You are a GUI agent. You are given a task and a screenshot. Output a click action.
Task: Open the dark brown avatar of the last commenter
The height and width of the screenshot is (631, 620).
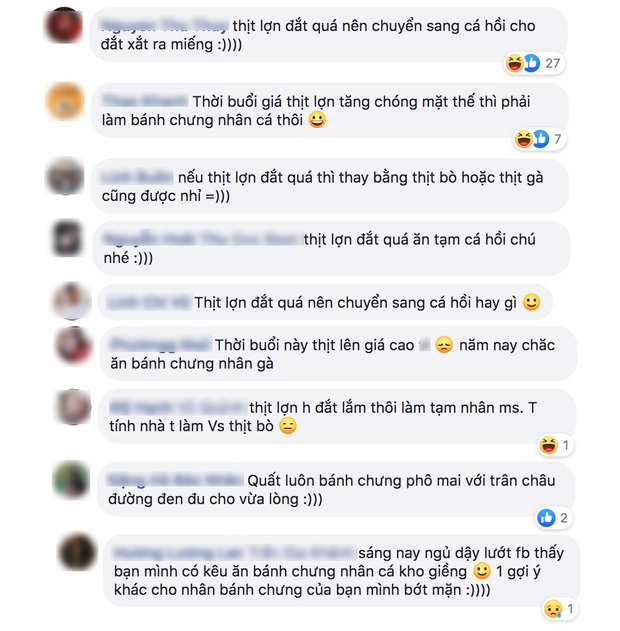click(x=77, y=552)
